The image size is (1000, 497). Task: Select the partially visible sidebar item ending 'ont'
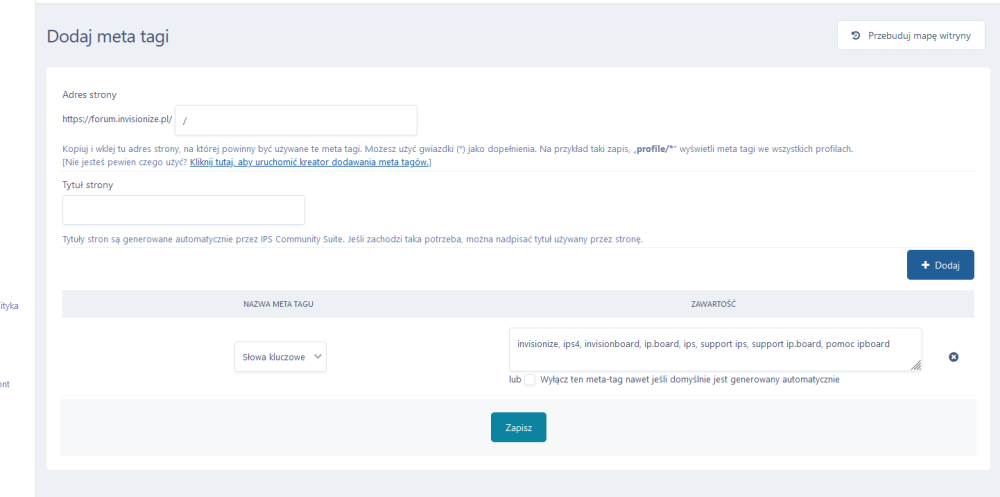click(x=5, y=383)
